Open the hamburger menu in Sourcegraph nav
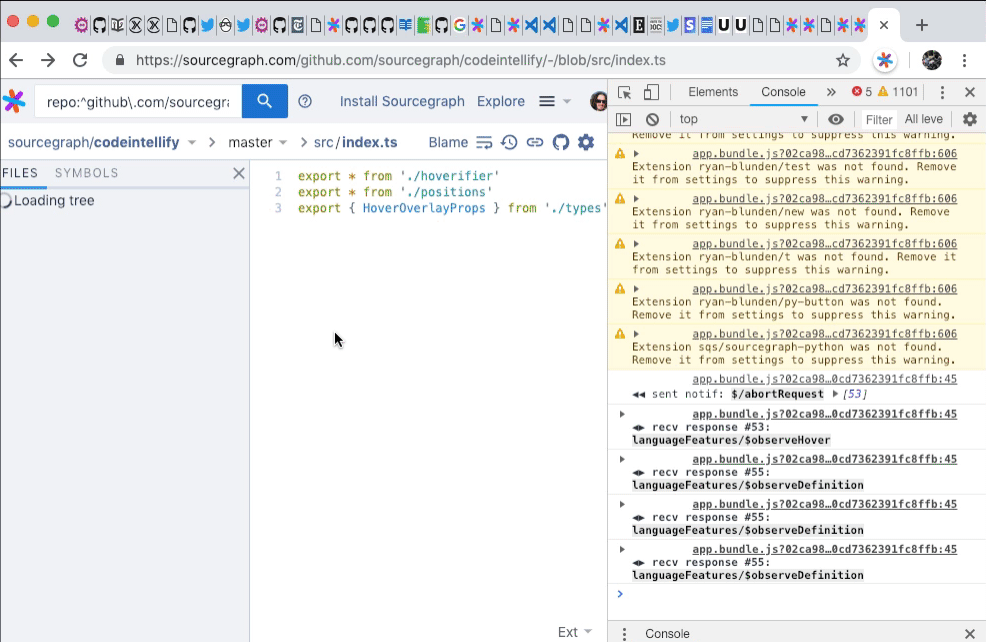Viewport: 986px width, 642px height. [x=547, y=101]
